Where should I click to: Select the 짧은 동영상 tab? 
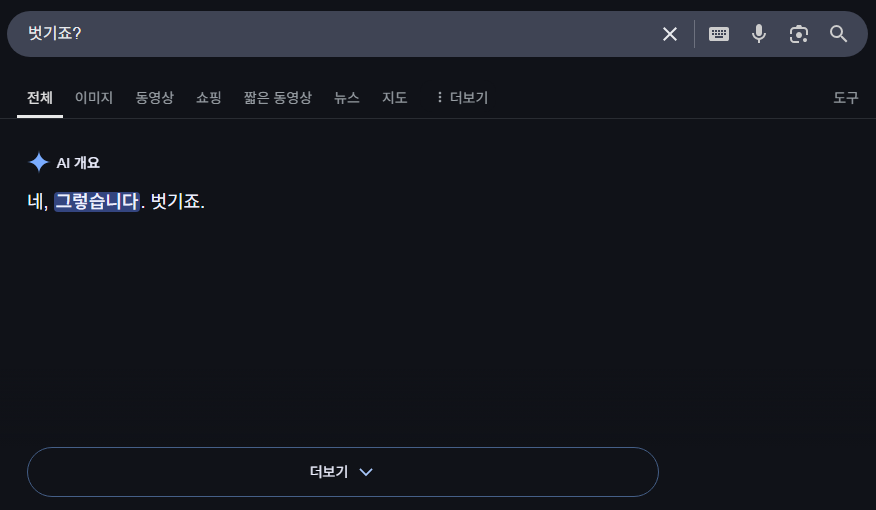(277, 97)
